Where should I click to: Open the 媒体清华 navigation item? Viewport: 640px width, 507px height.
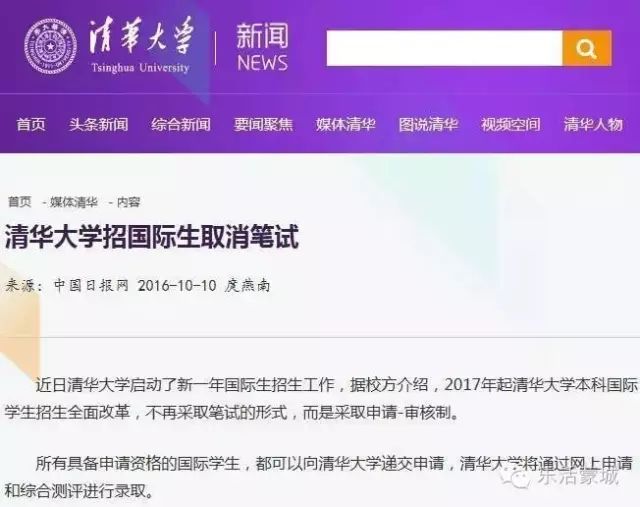(346, 125)
